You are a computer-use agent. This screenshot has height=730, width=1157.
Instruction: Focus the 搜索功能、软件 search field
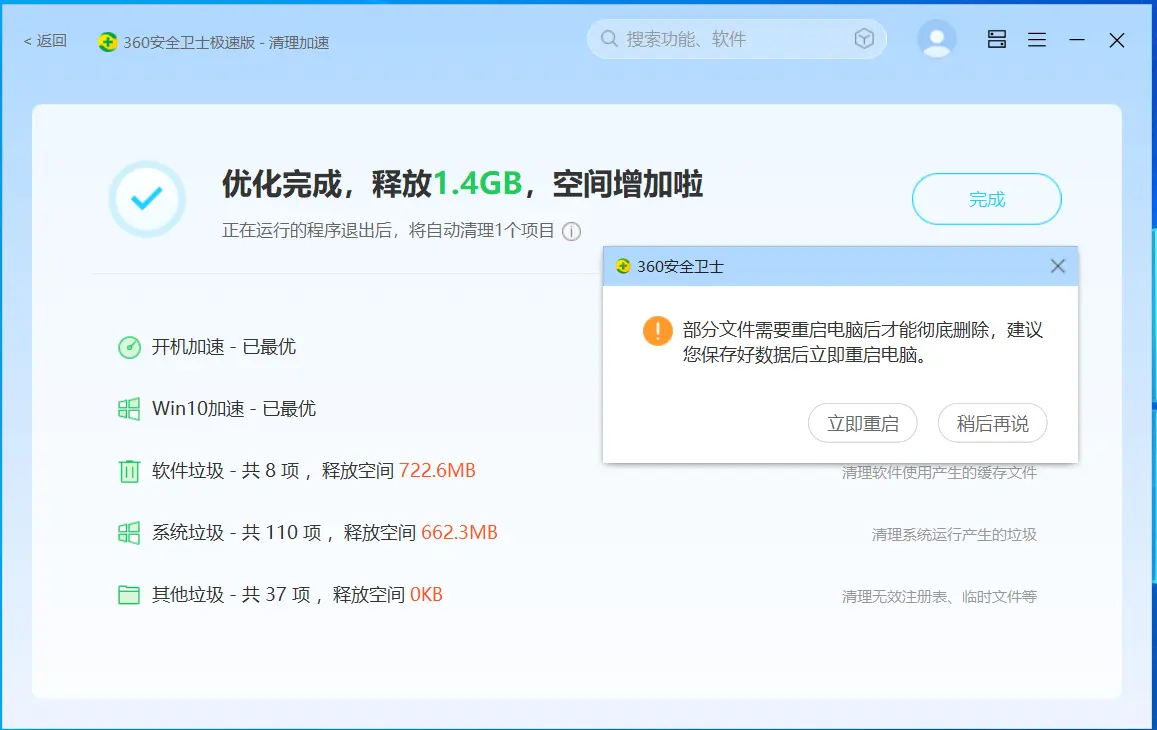click(736, 39)
